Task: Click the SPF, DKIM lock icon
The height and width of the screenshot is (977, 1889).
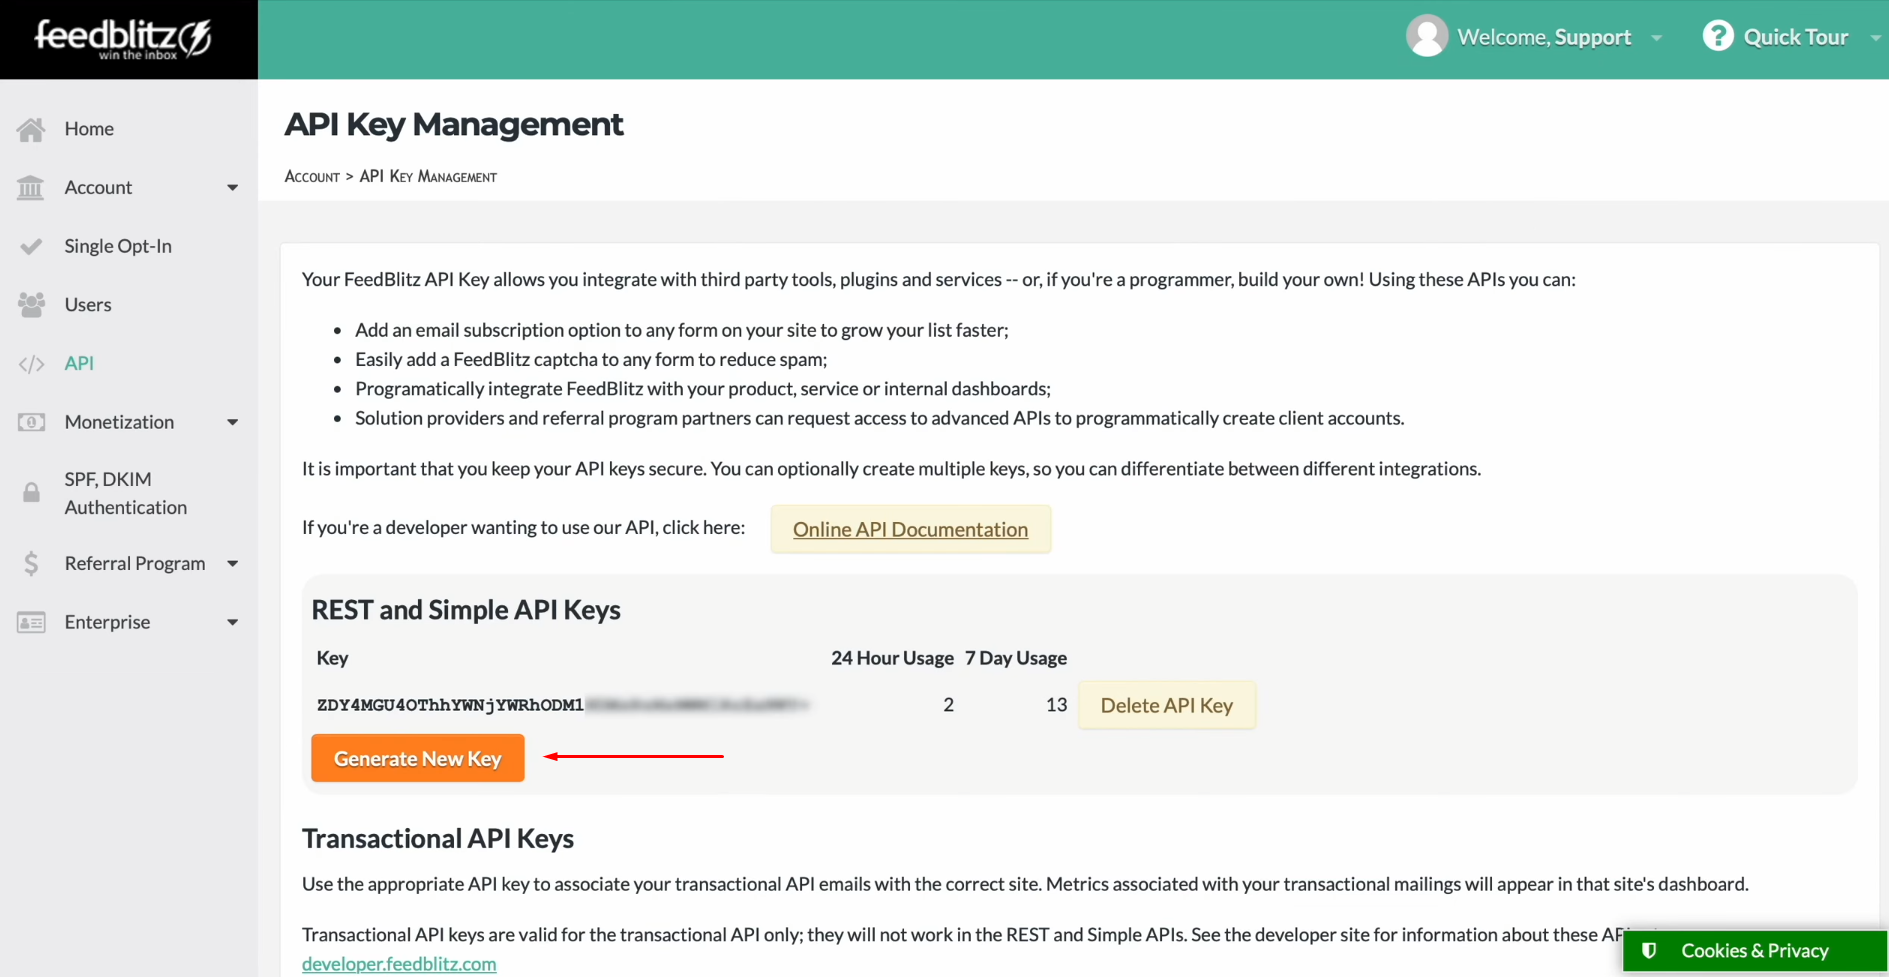Action: (31, 493)
